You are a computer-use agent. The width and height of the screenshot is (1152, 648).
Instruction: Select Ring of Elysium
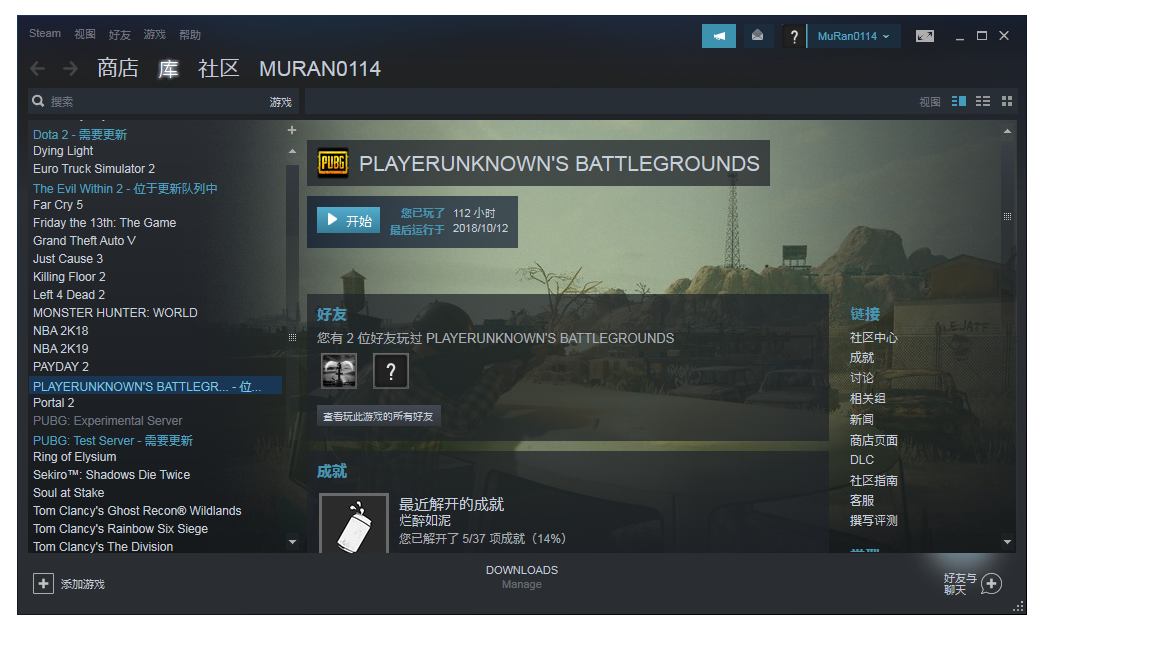coord(74,456)
